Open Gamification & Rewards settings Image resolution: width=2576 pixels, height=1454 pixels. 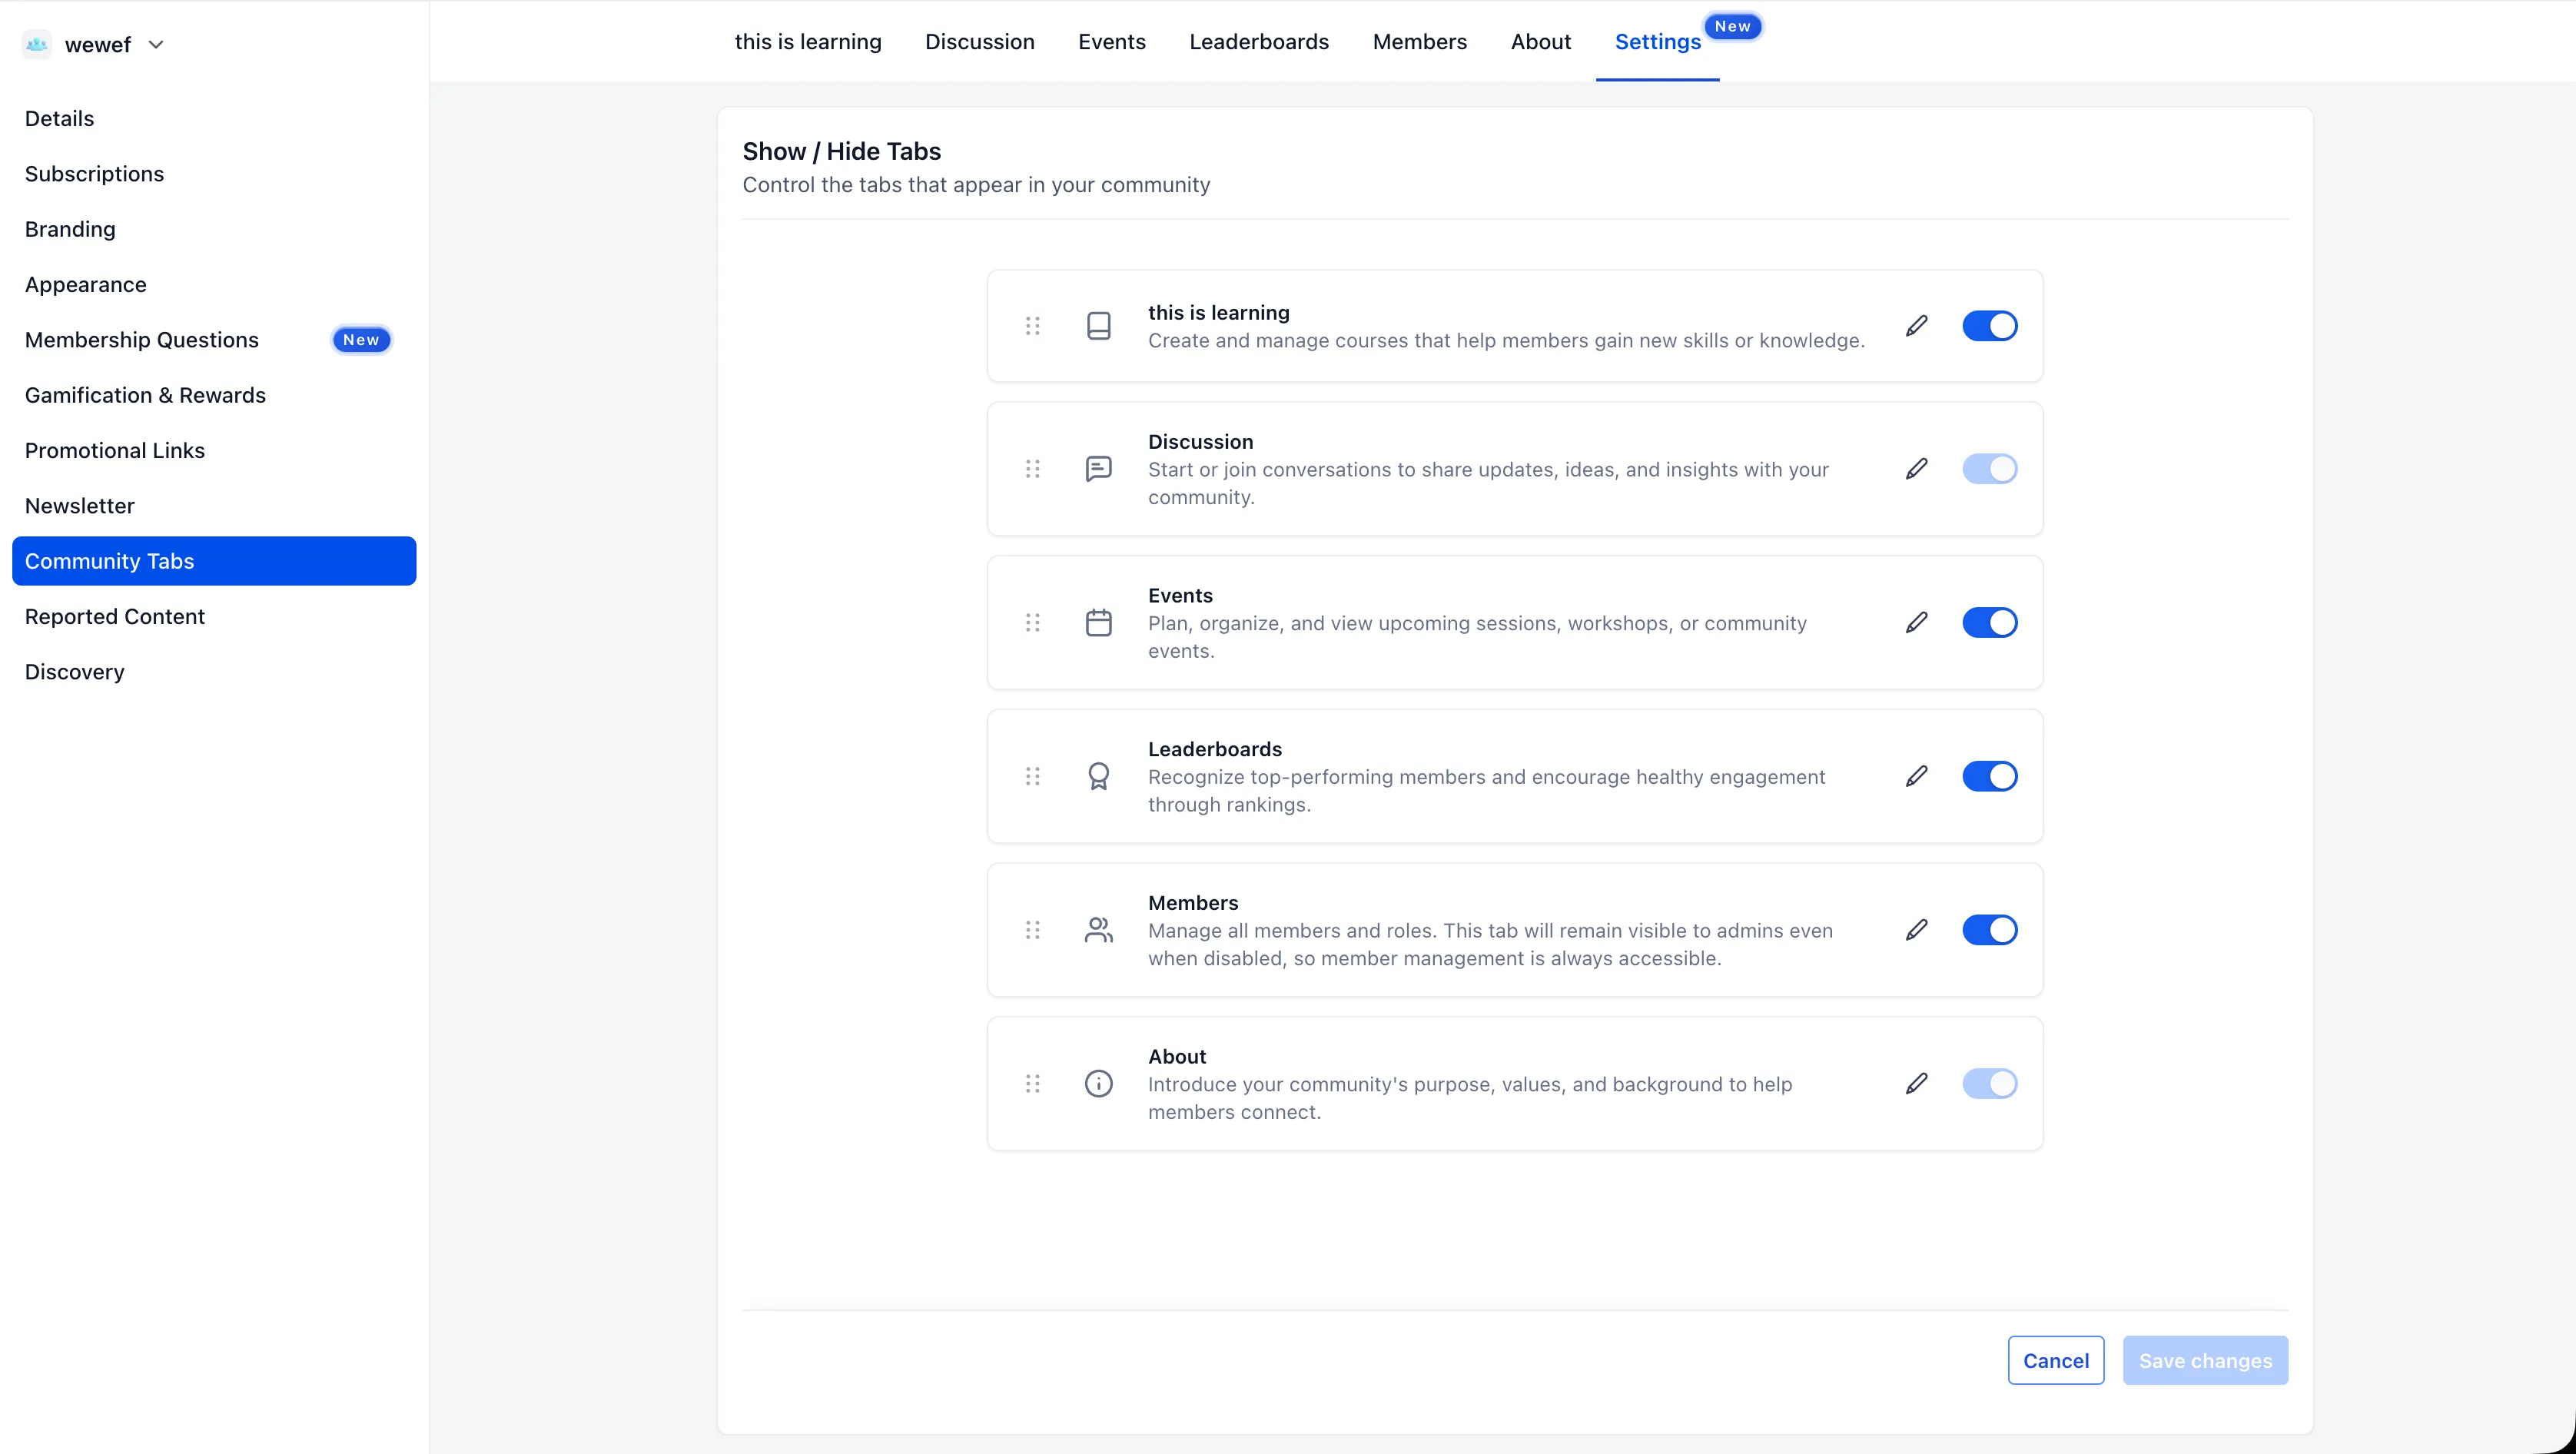[214, 395]
